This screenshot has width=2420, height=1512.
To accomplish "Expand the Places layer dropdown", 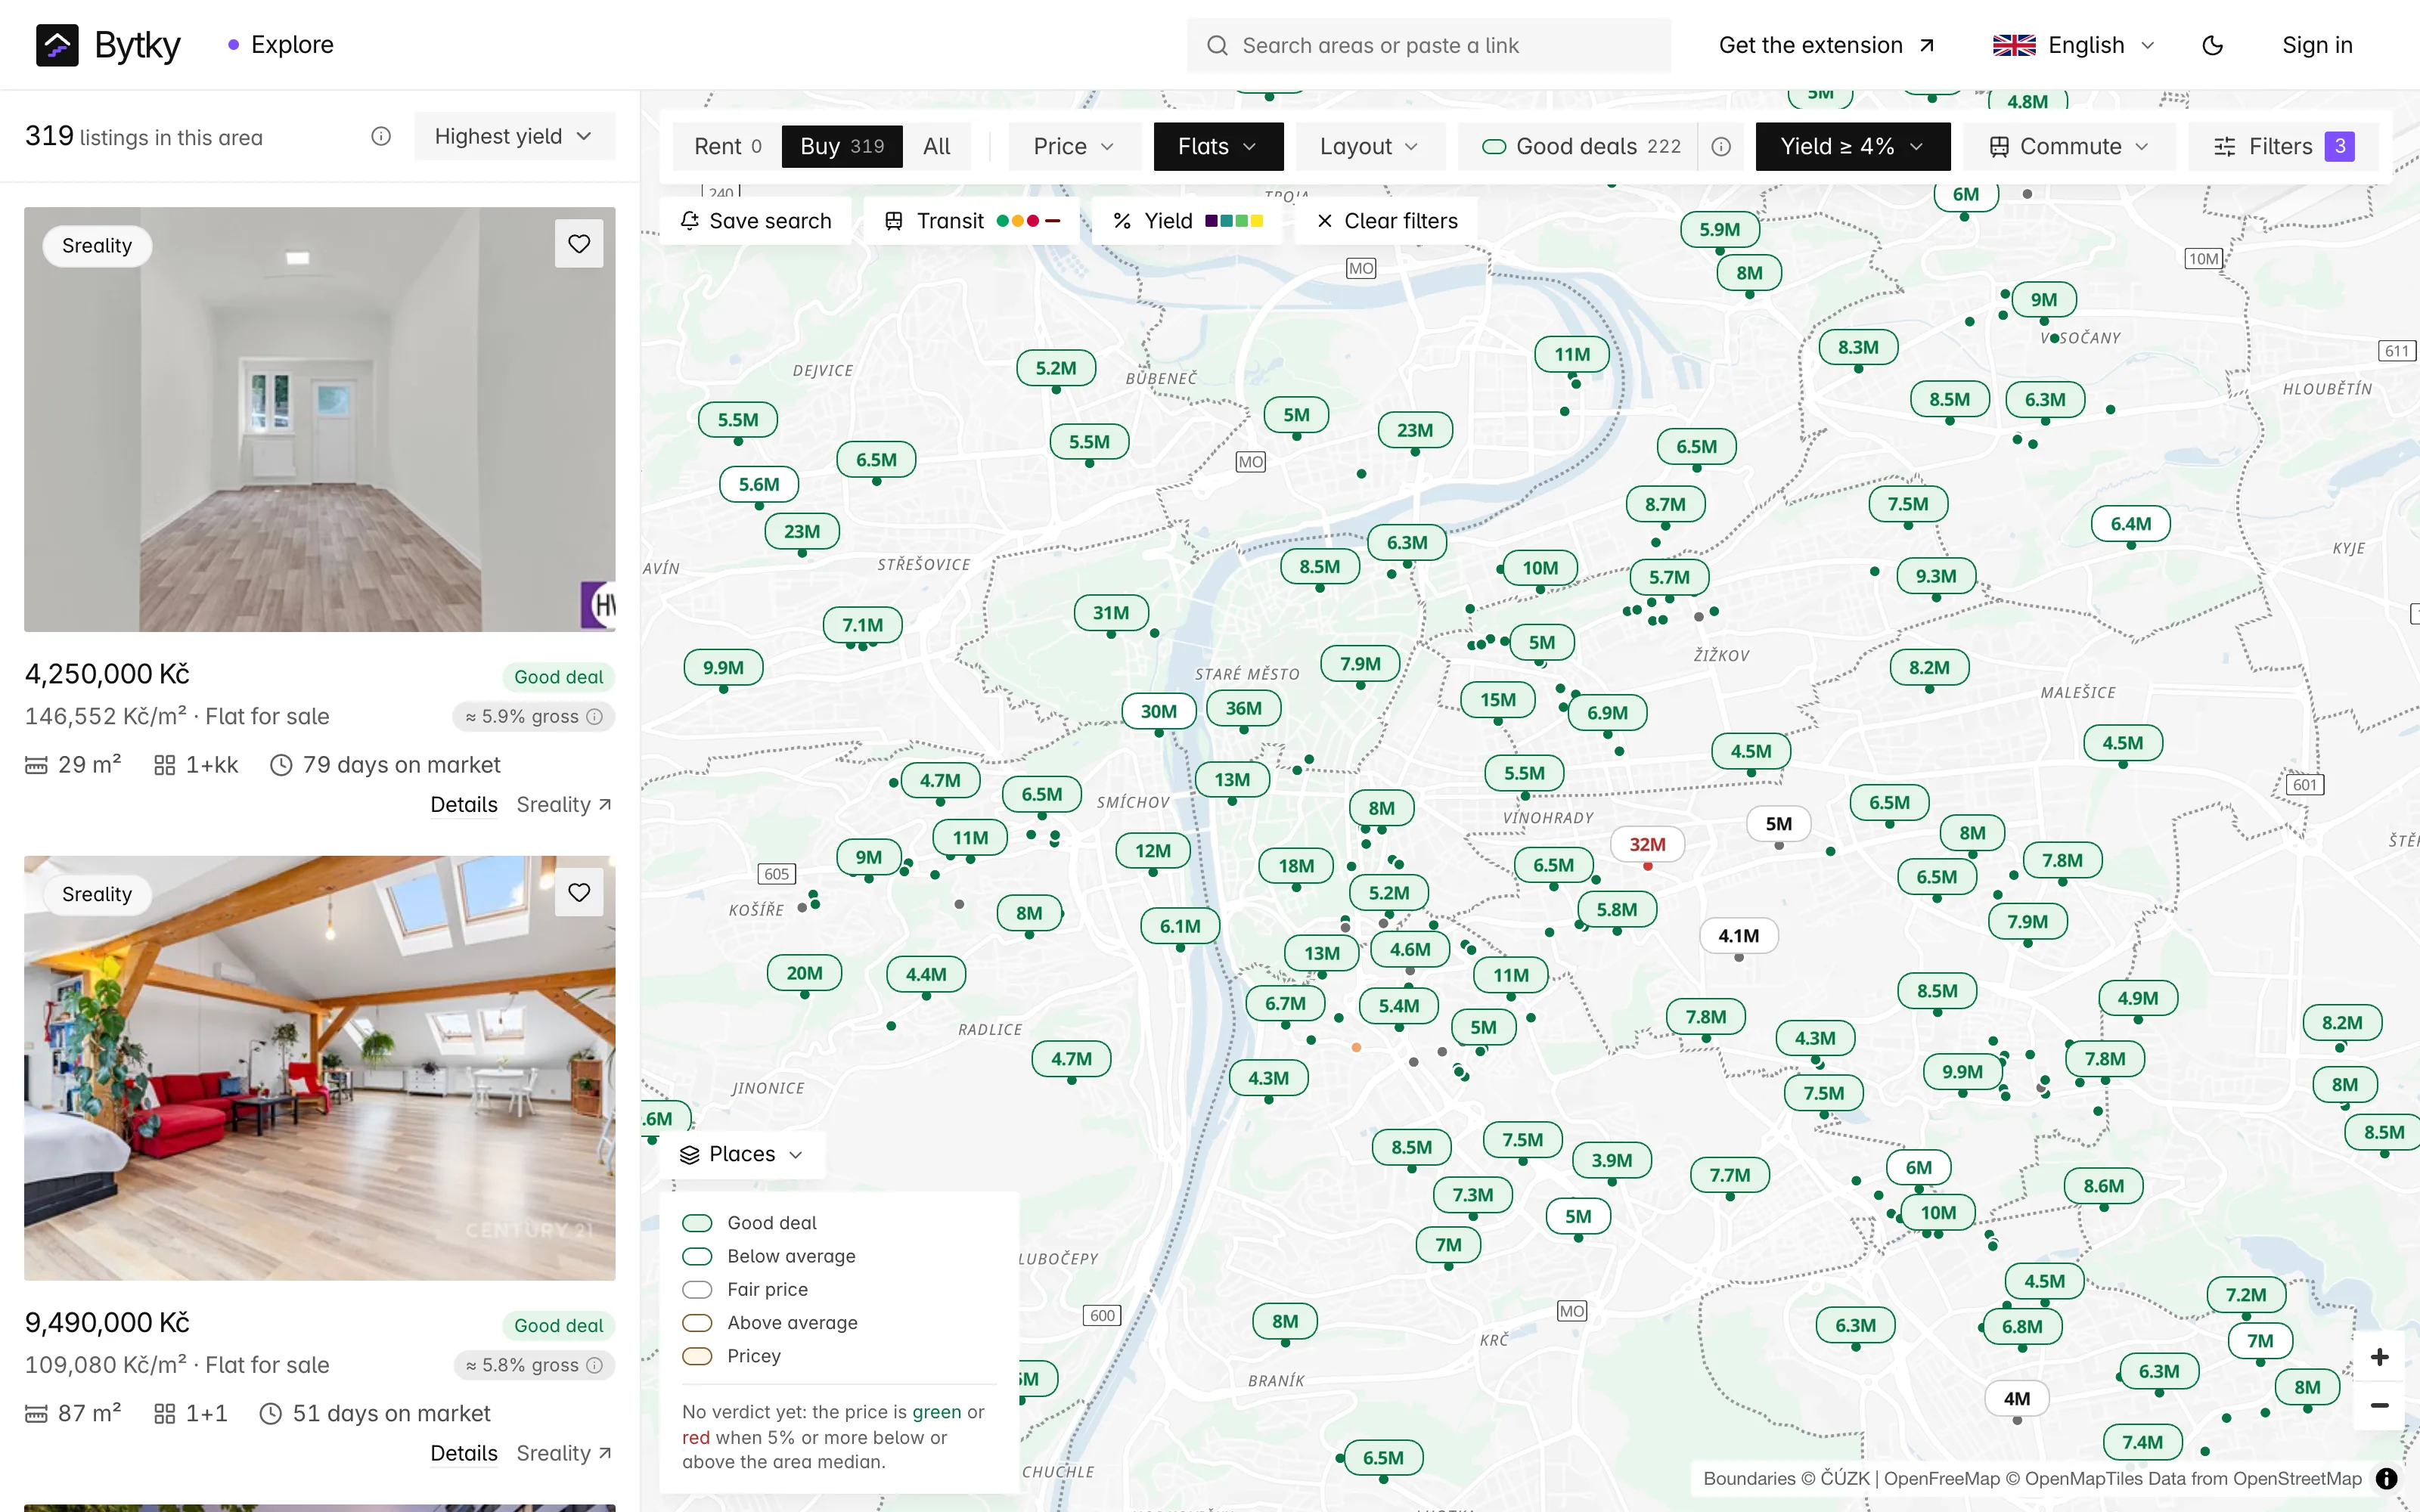I will click(x=743, y=1154).
